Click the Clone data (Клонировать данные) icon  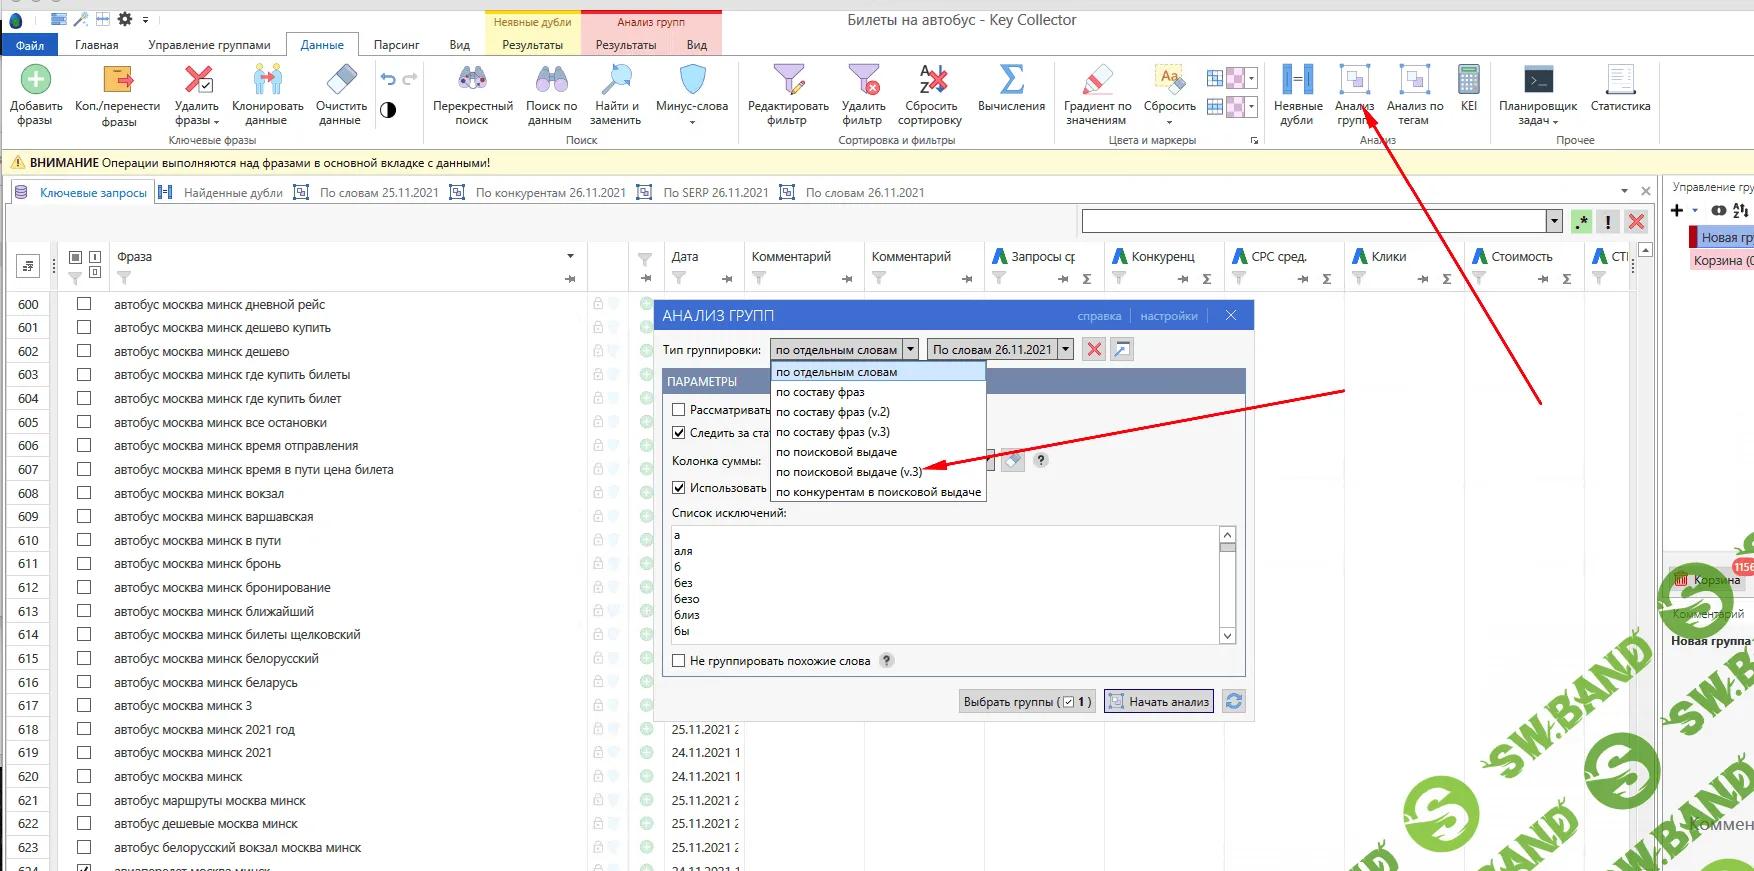[x=267, y=81]
